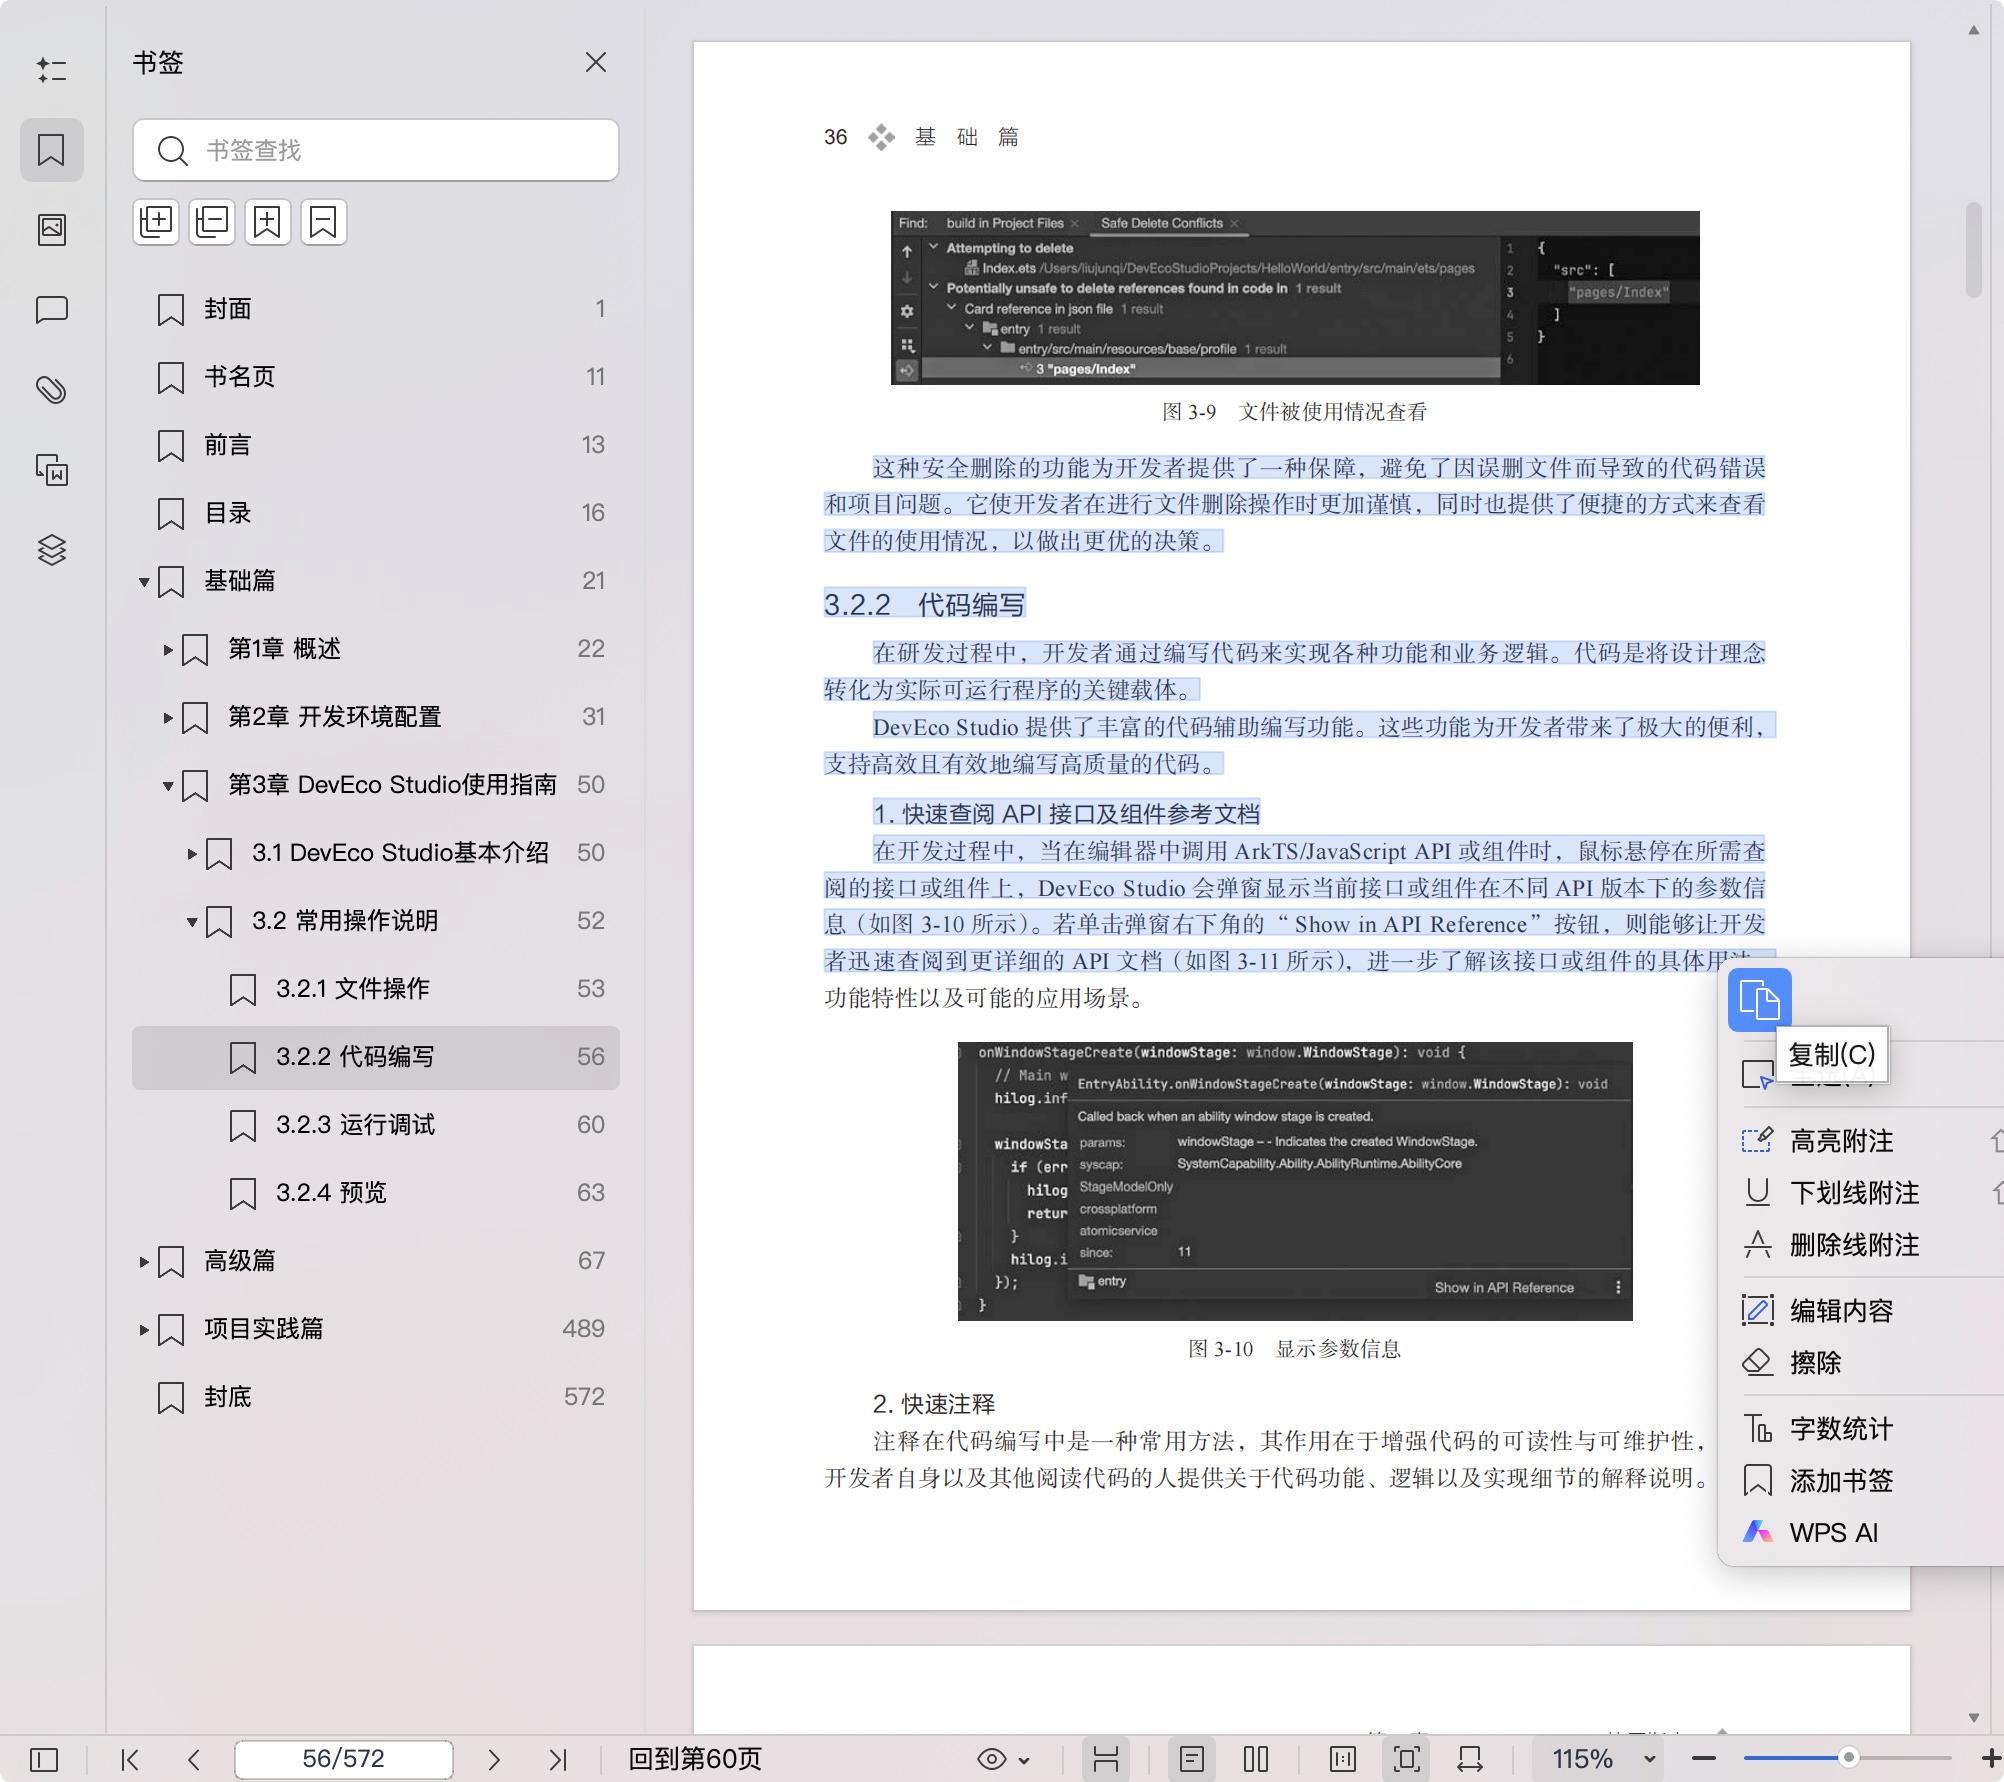This screenshot has height=1782, width=2004.
Task: Enter fullscreen reading via toolbar icon
Action: [1406, 1759]
